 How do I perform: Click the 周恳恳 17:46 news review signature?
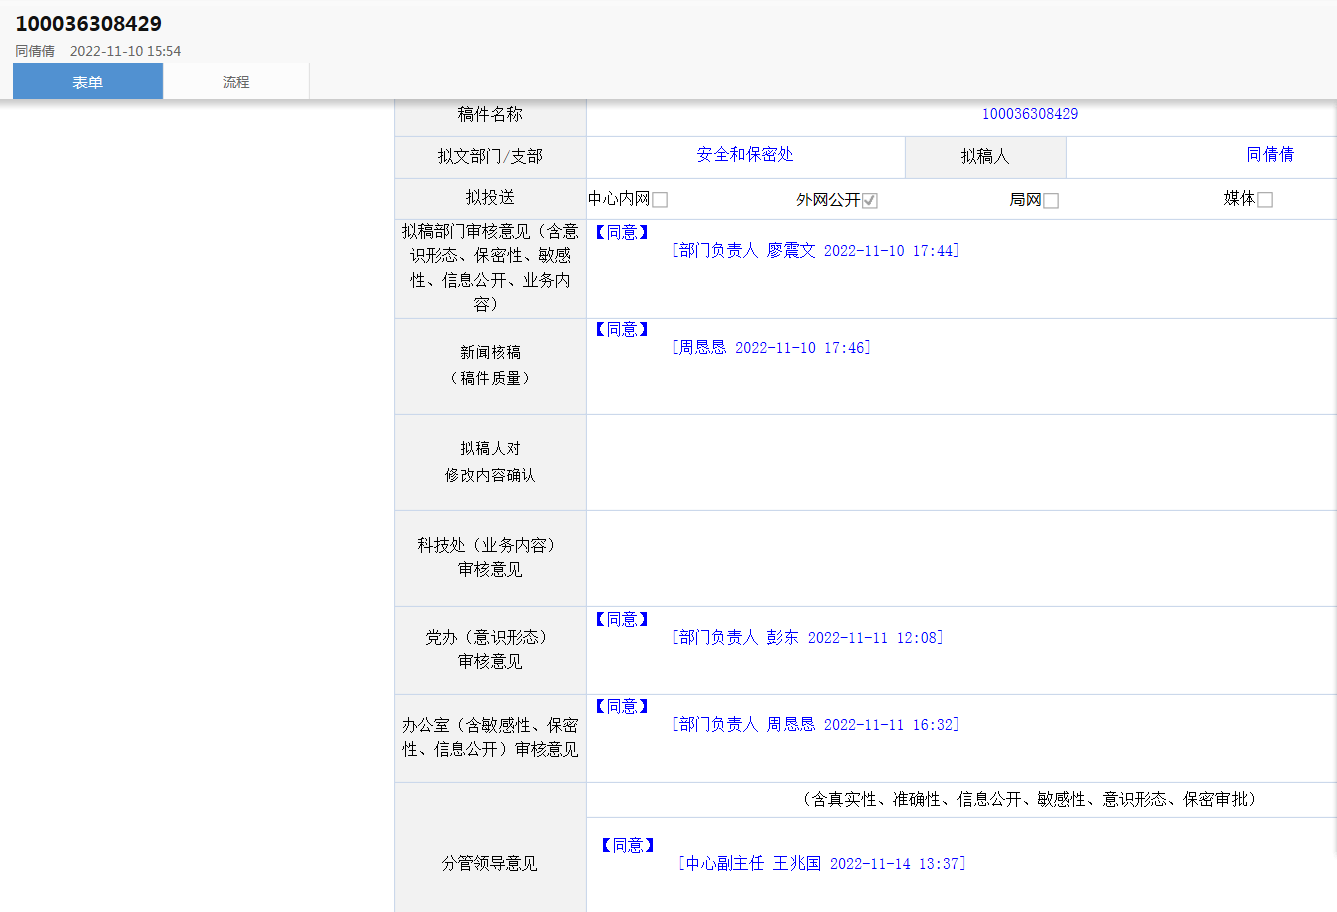(x=771, y=348)
